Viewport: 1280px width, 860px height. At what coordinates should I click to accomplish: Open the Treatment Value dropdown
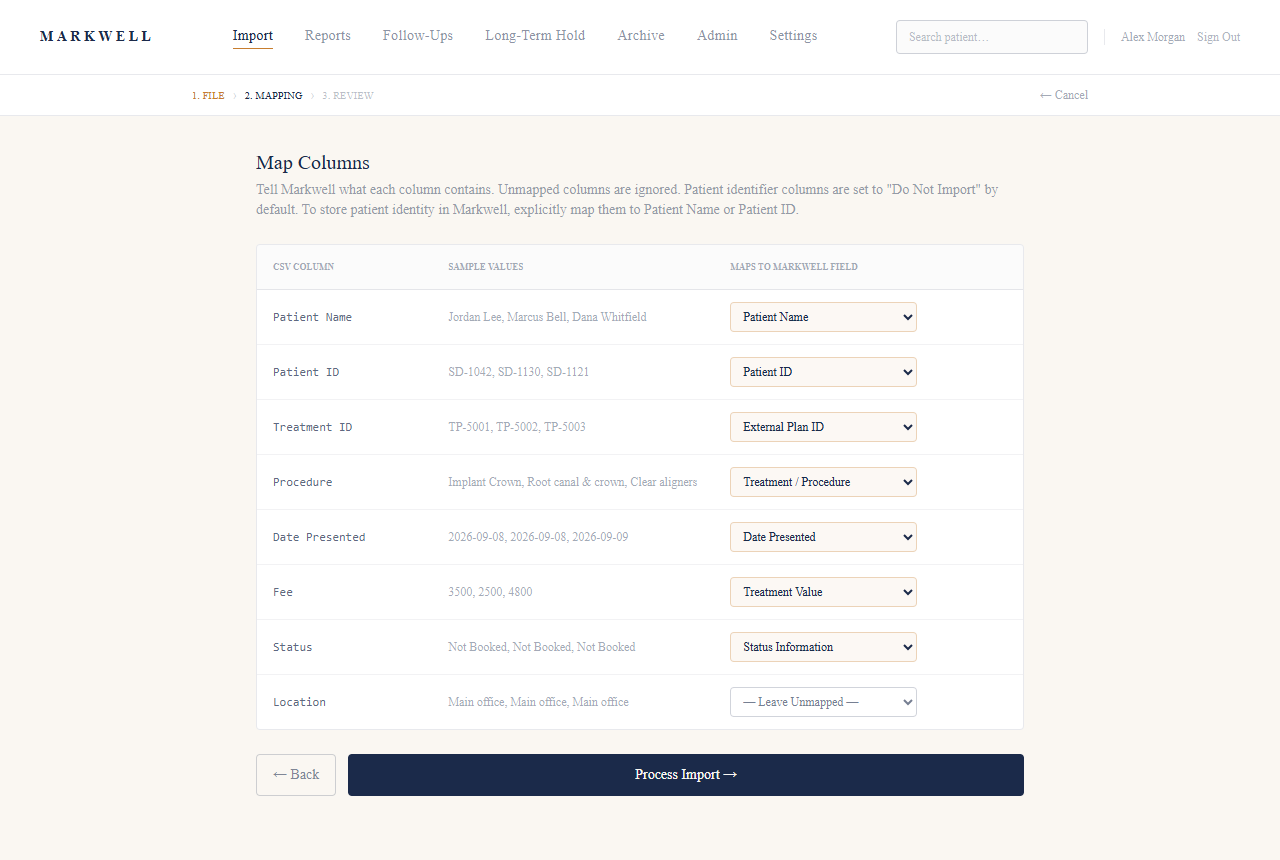click(x=823, y=592)
